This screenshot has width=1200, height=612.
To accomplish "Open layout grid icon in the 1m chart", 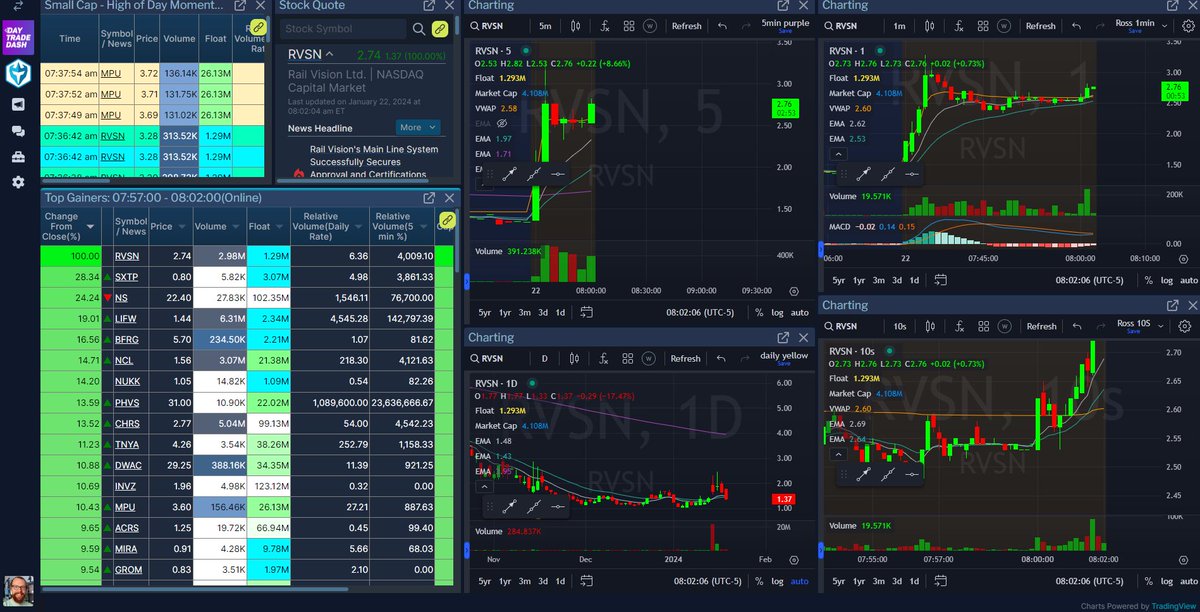I will pos(982,26).
